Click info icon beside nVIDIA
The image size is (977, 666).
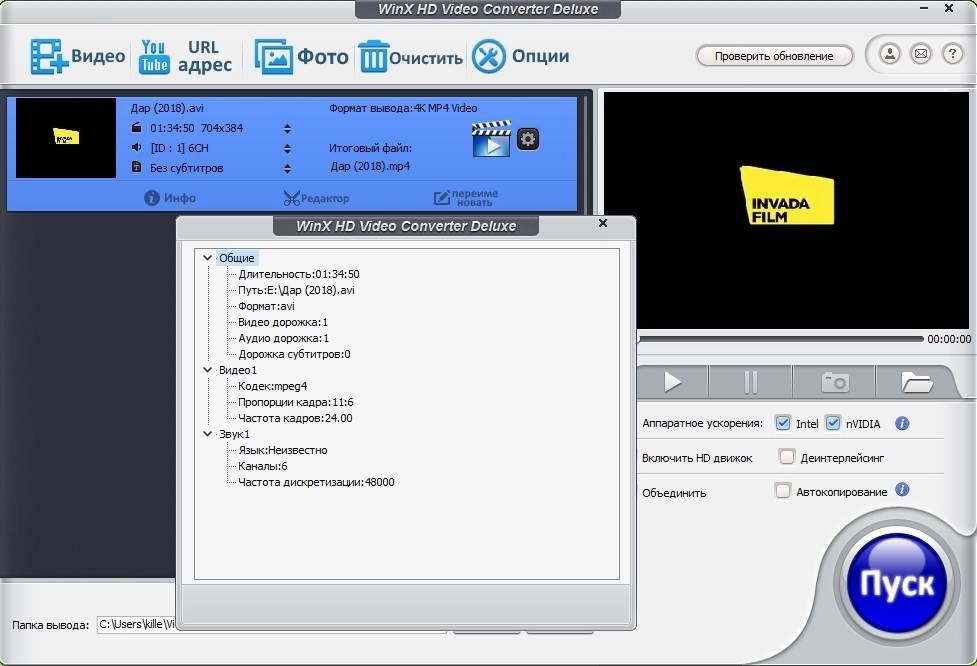point(902,424)
